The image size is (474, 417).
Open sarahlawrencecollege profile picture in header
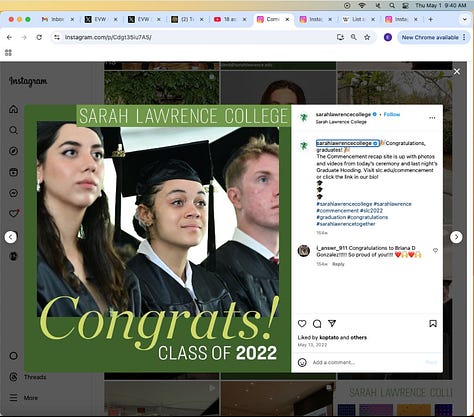(x=304, y=118)
